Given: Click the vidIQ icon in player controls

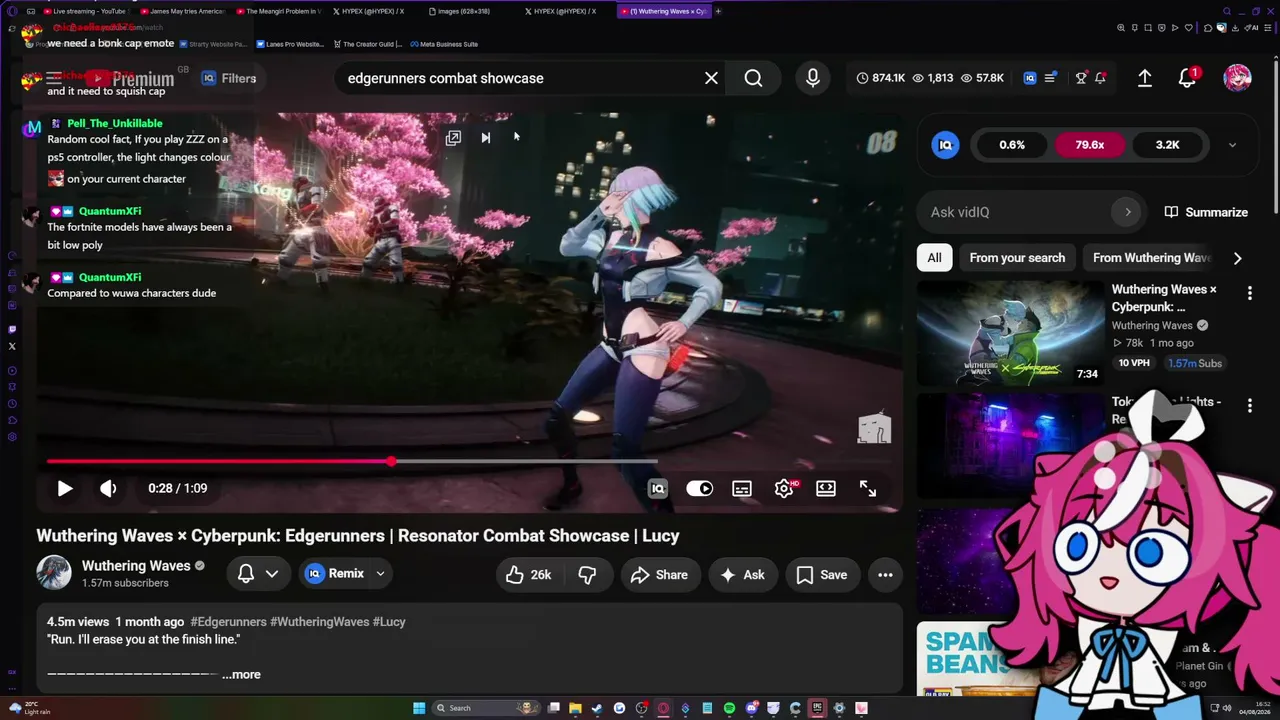Looking at the screenshot, I should click(657, 488).
